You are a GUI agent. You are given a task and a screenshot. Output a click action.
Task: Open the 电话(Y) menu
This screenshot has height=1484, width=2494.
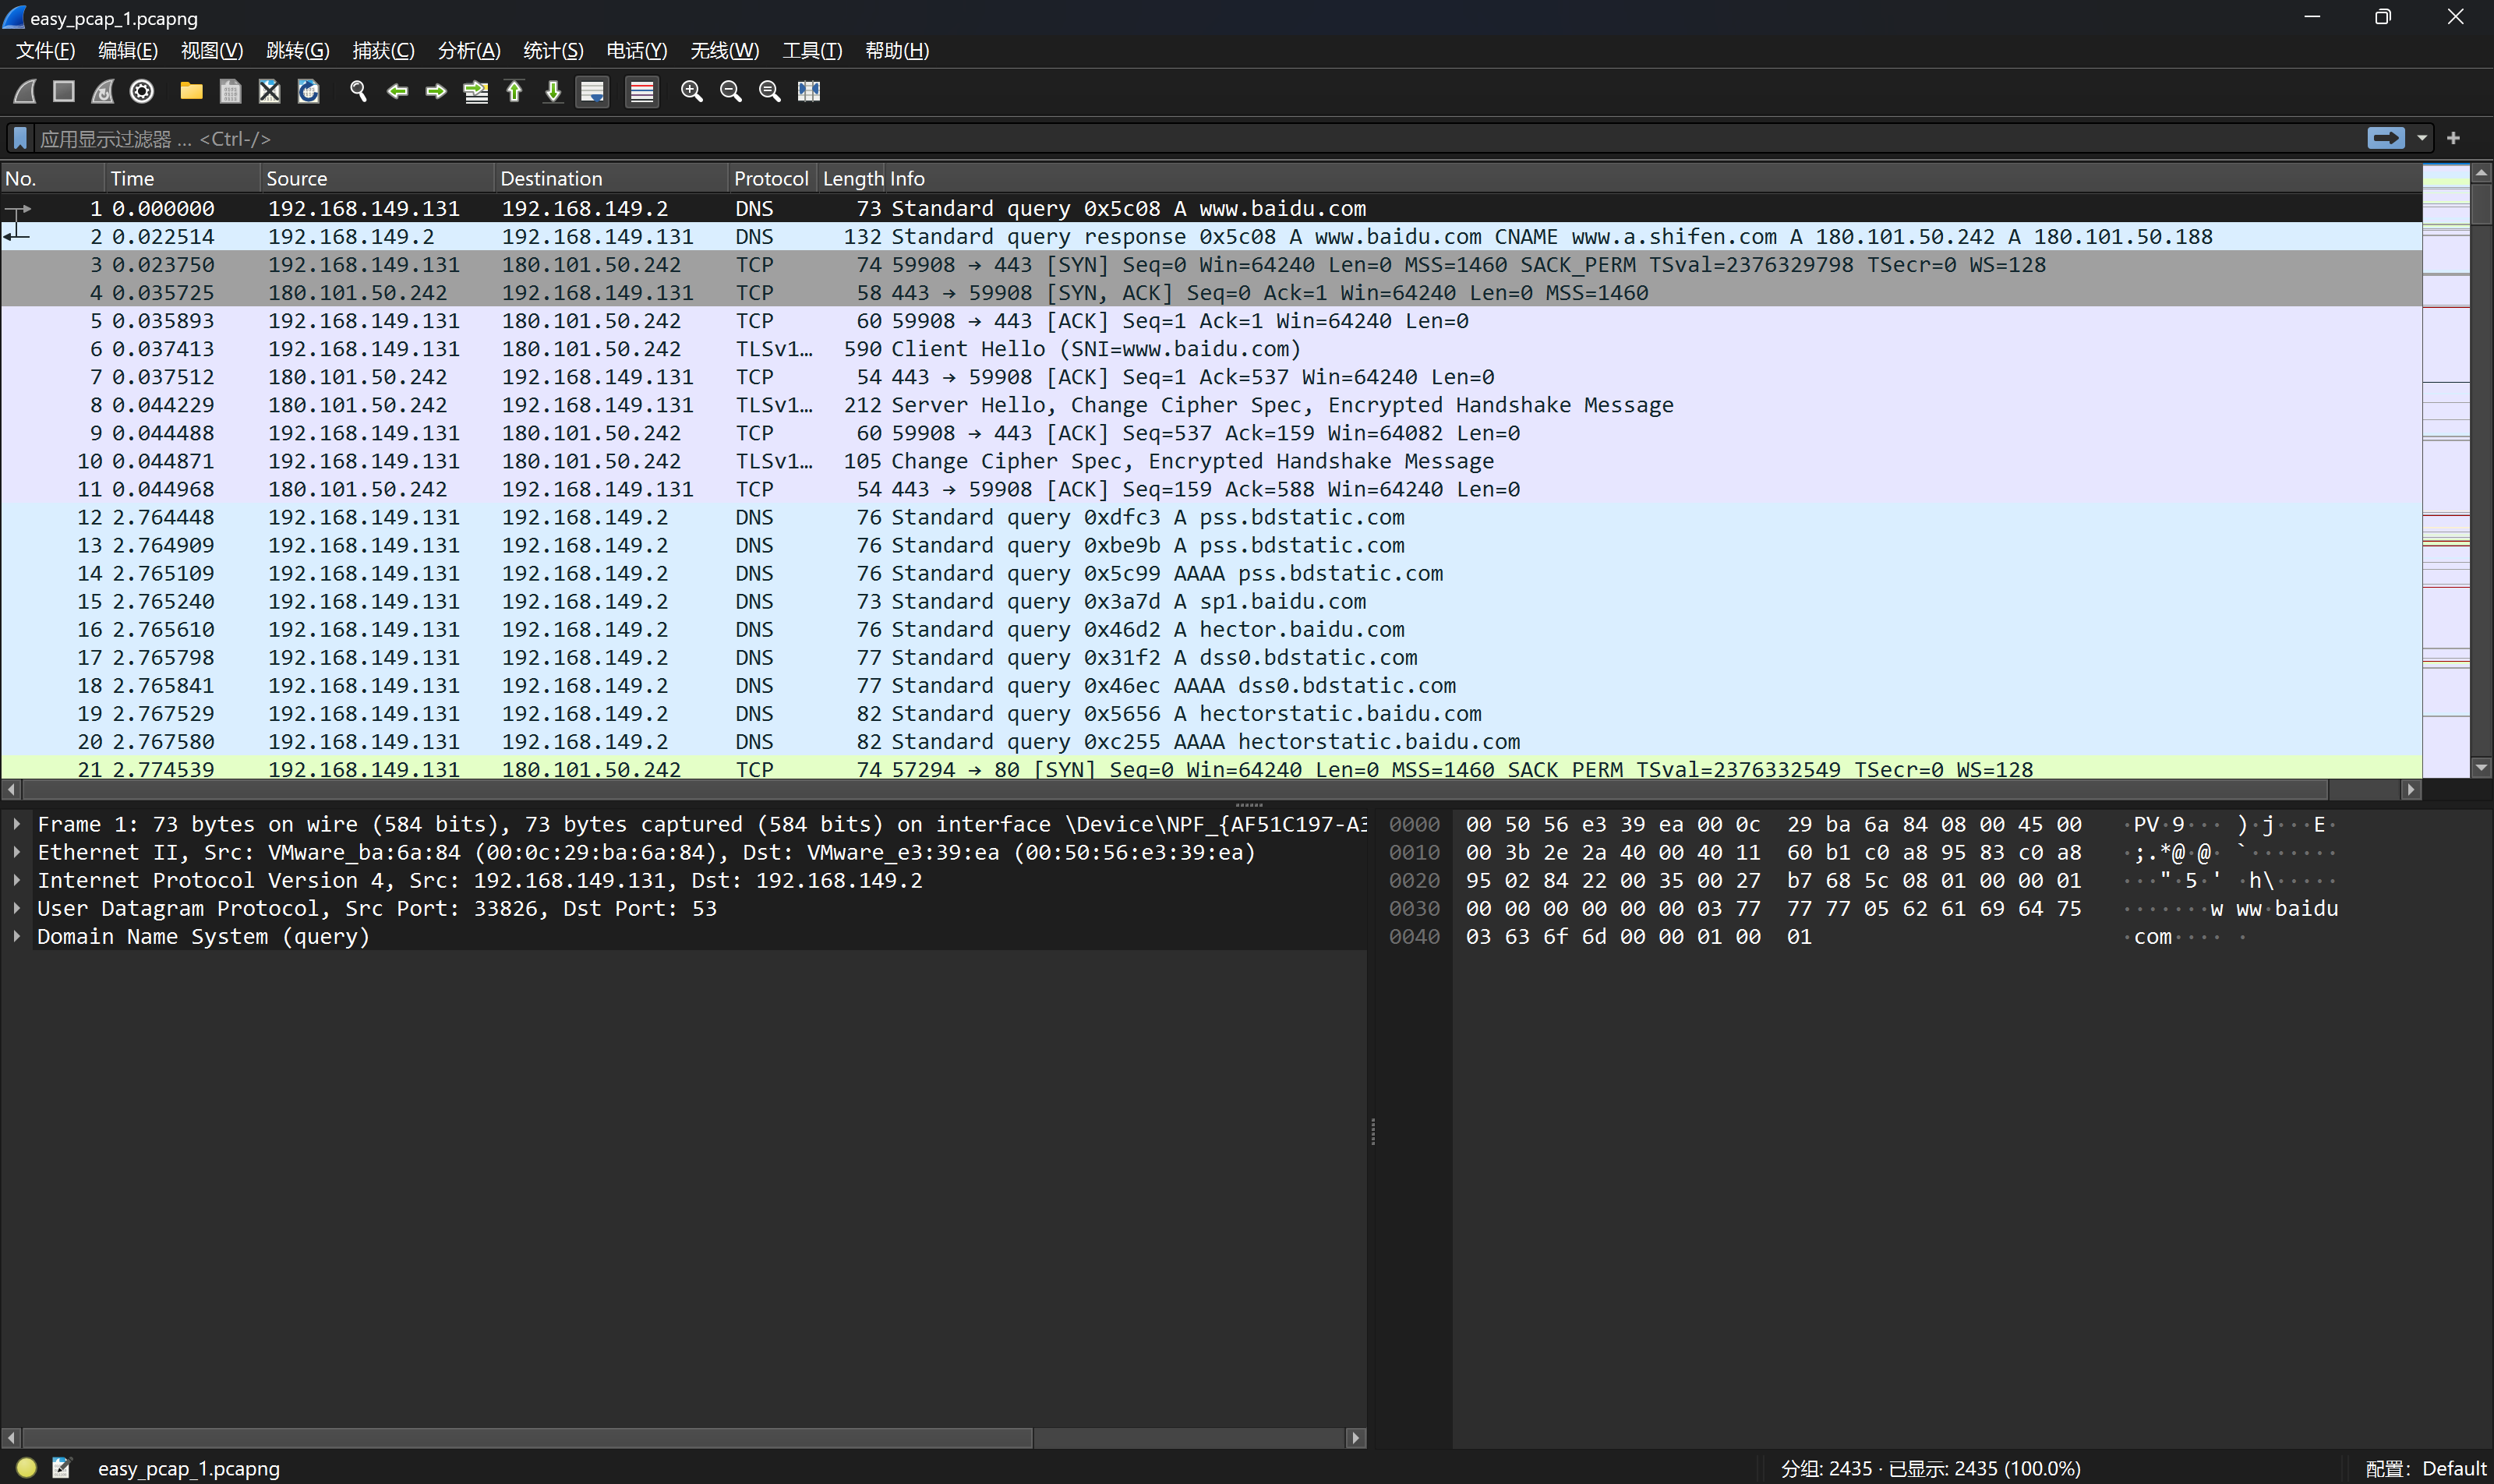tap(636, 50)
